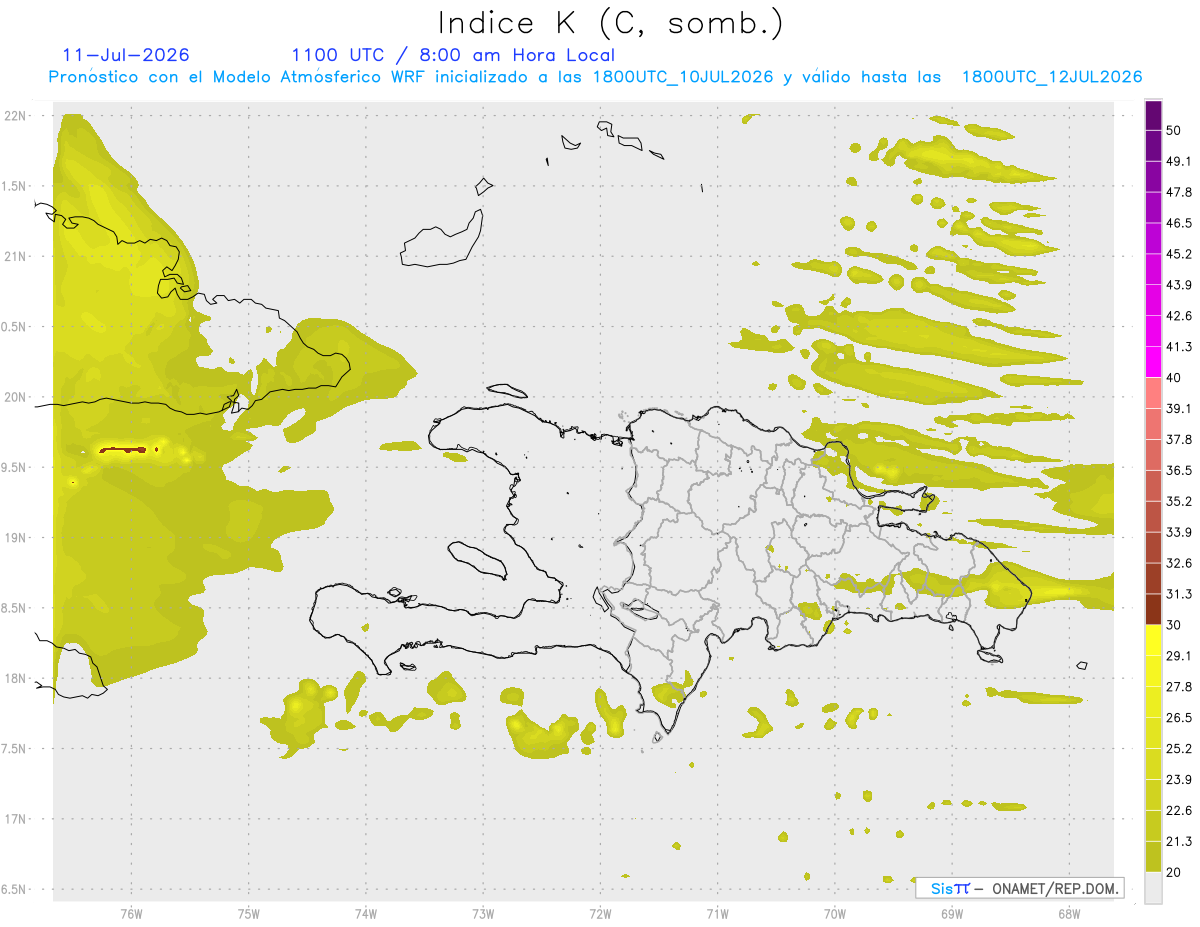The height and width of the screenshot is (927, 1200).
Task: Click the legend value 46.5
Action: click(1179, 223)
